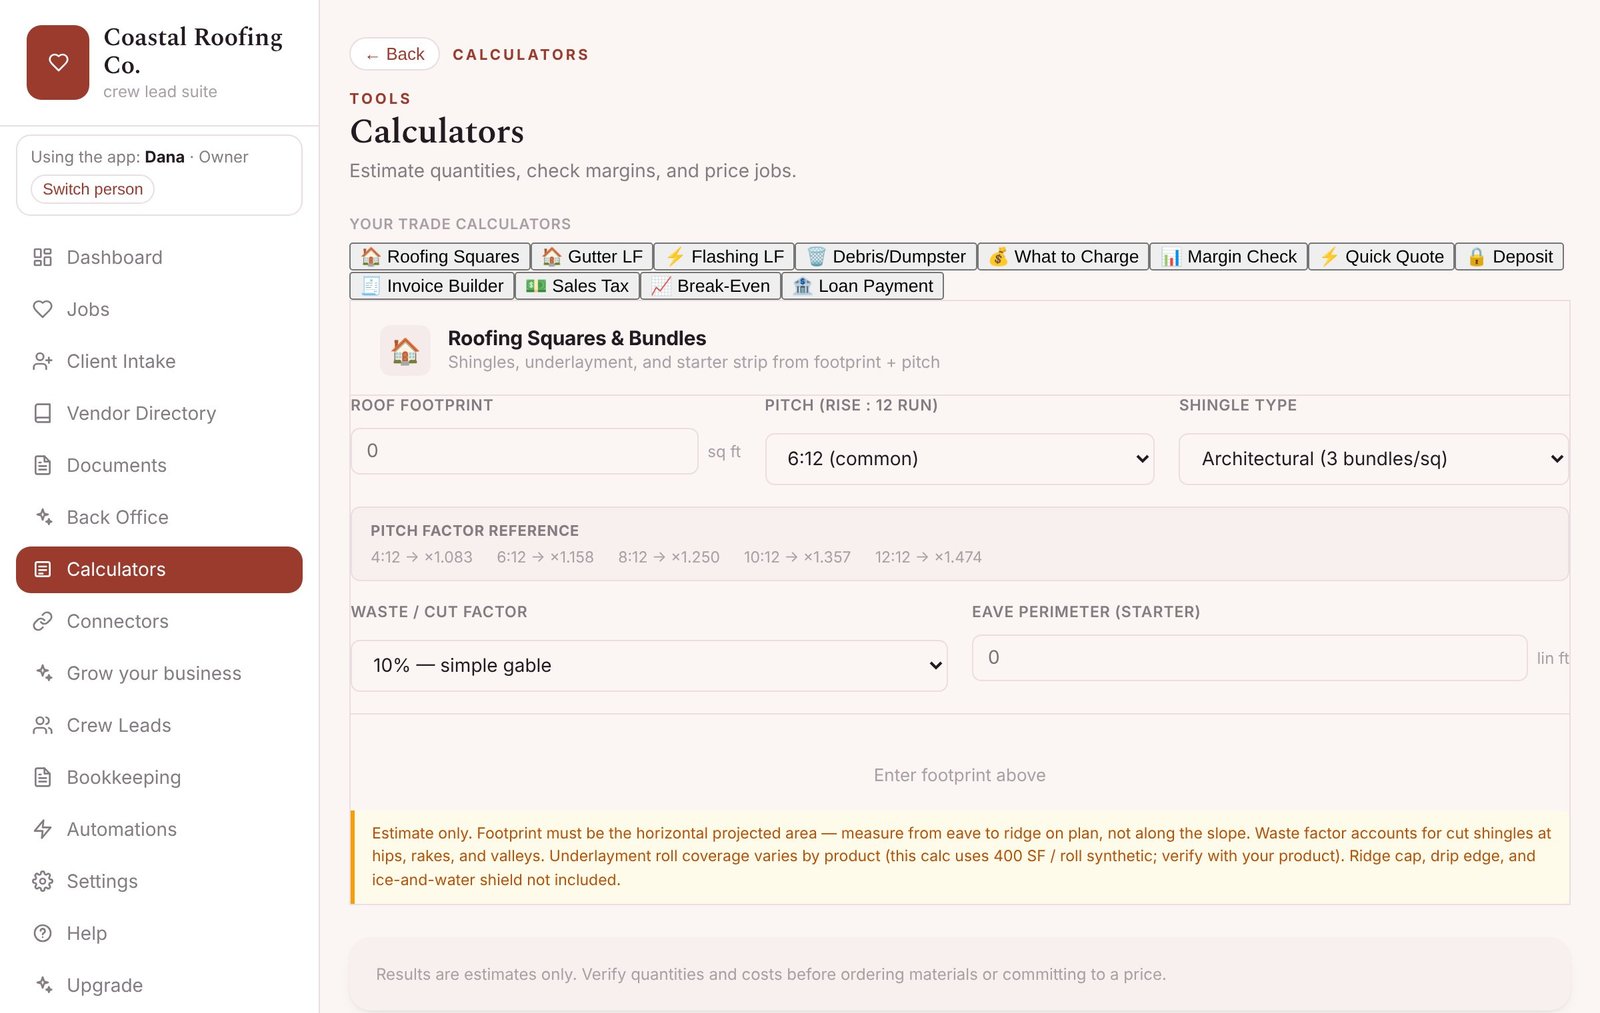This screenshot has height=1013, width=1600.
Task: Click the Back button
Action: 395,54
